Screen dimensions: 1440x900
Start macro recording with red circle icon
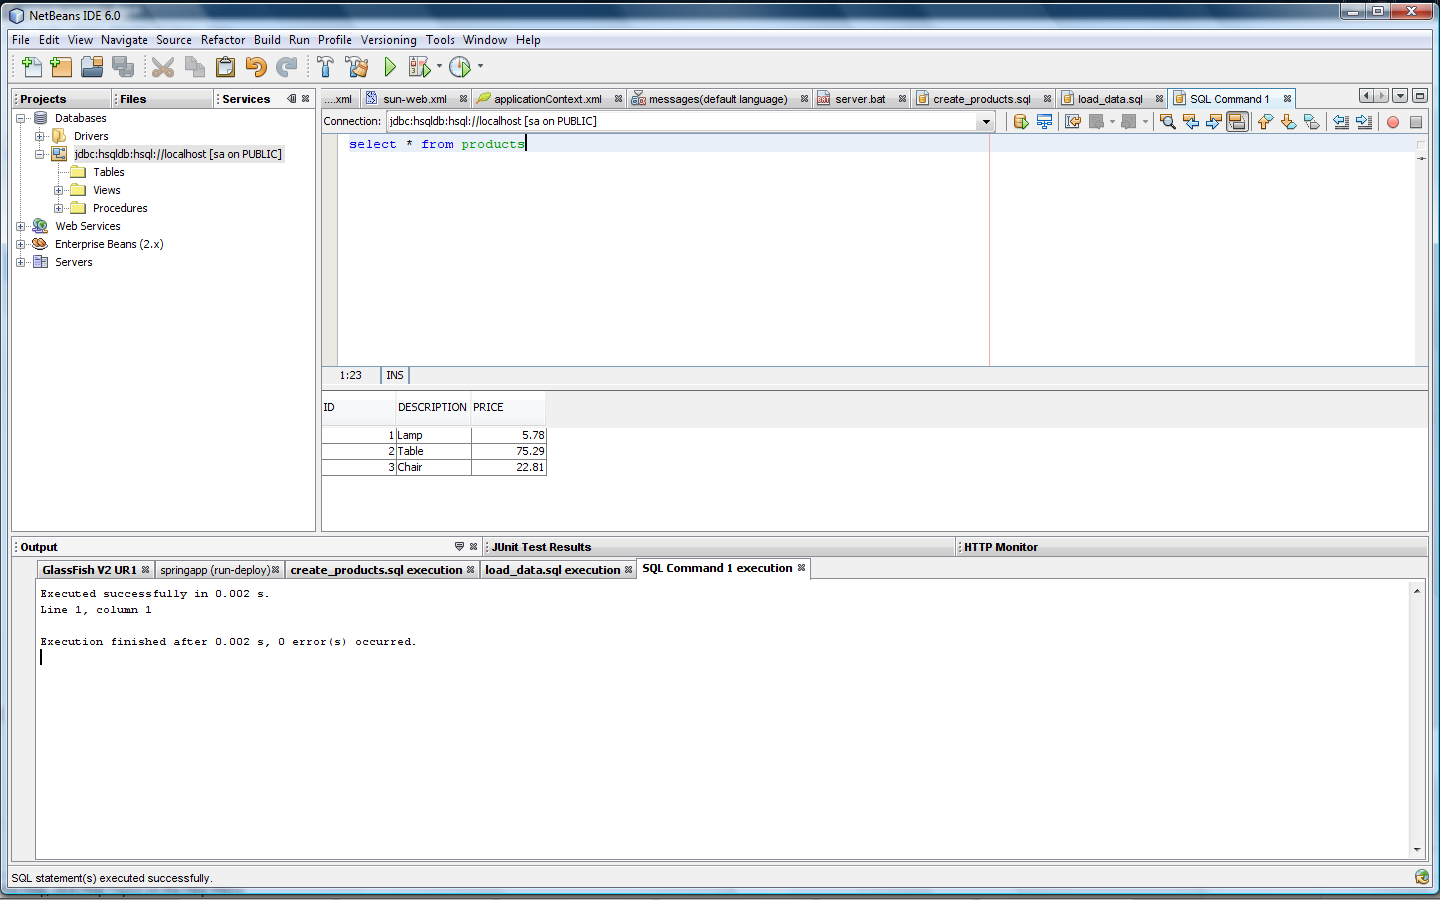[x=1392, y=122]
